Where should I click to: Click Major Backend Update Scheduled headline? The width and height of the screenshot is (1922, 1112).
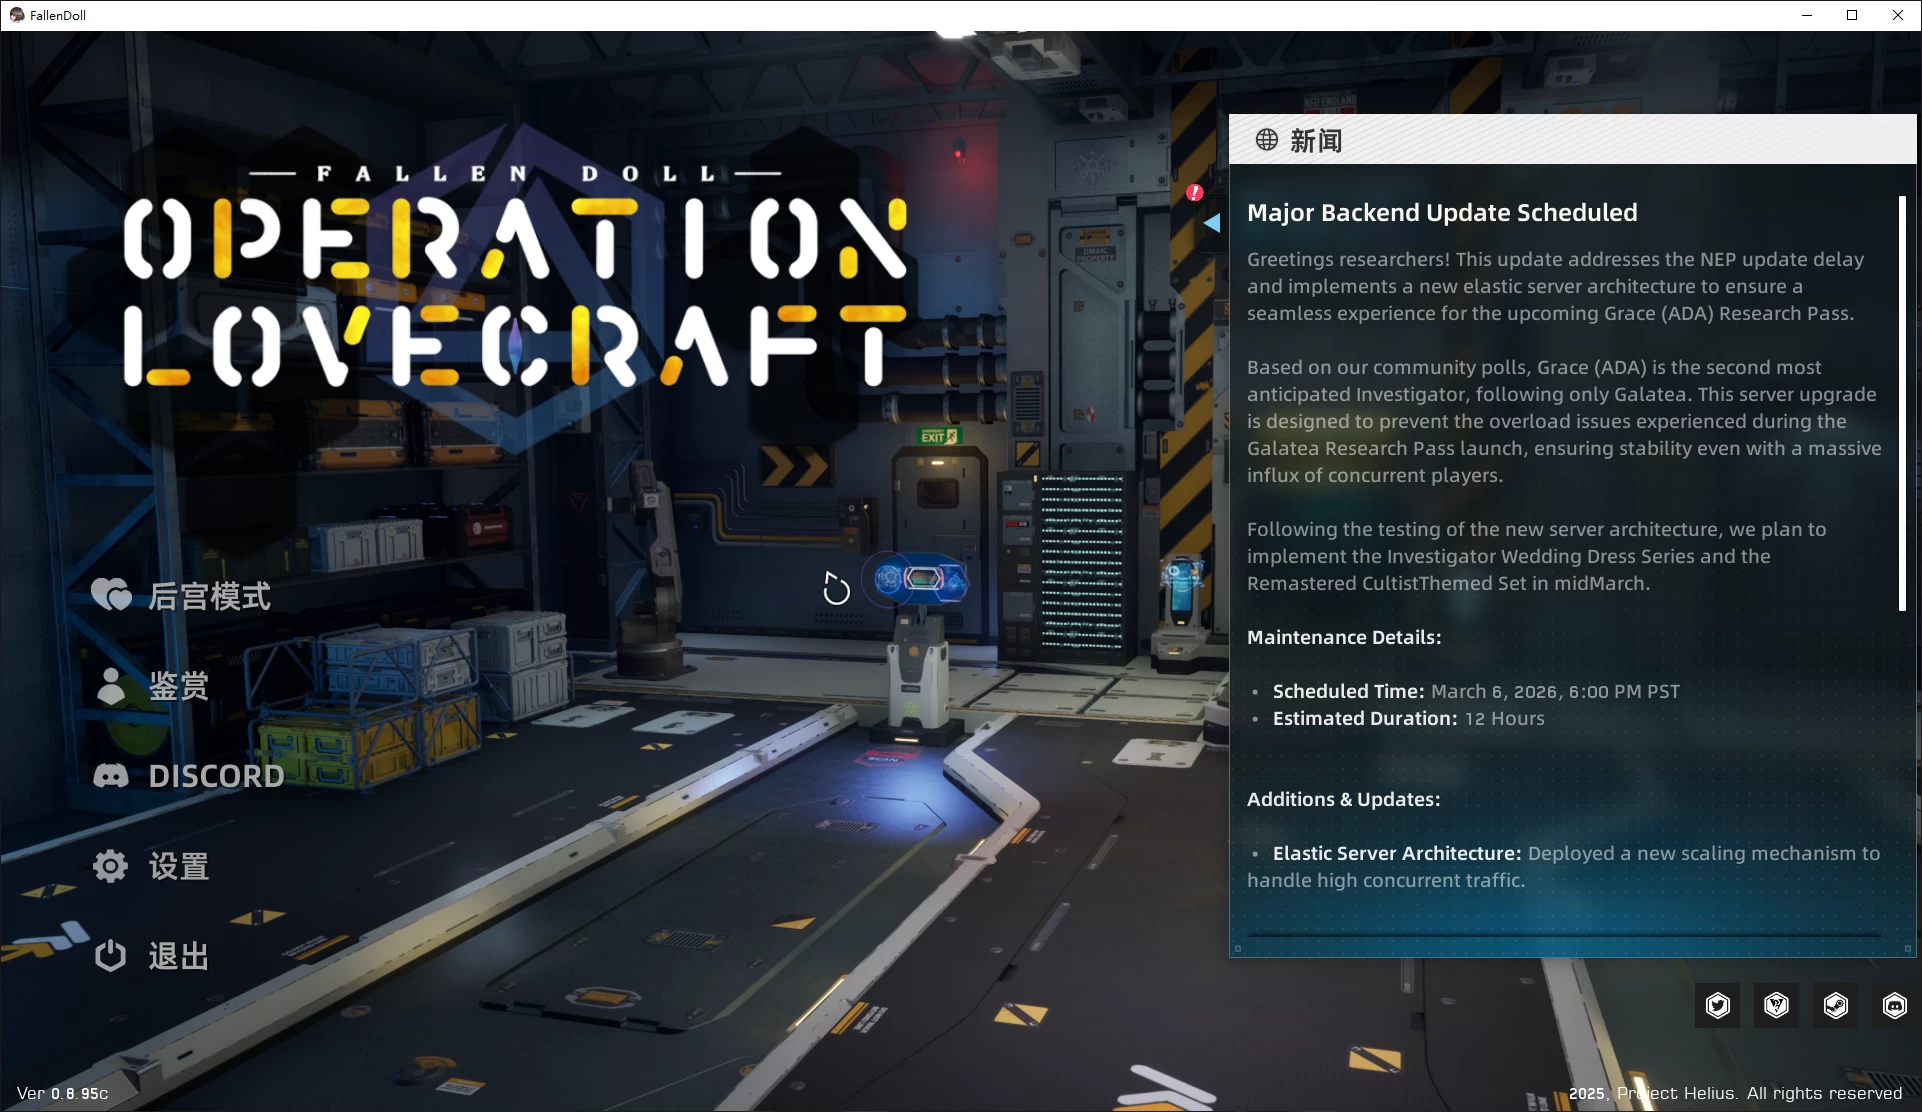(1442, 212)
